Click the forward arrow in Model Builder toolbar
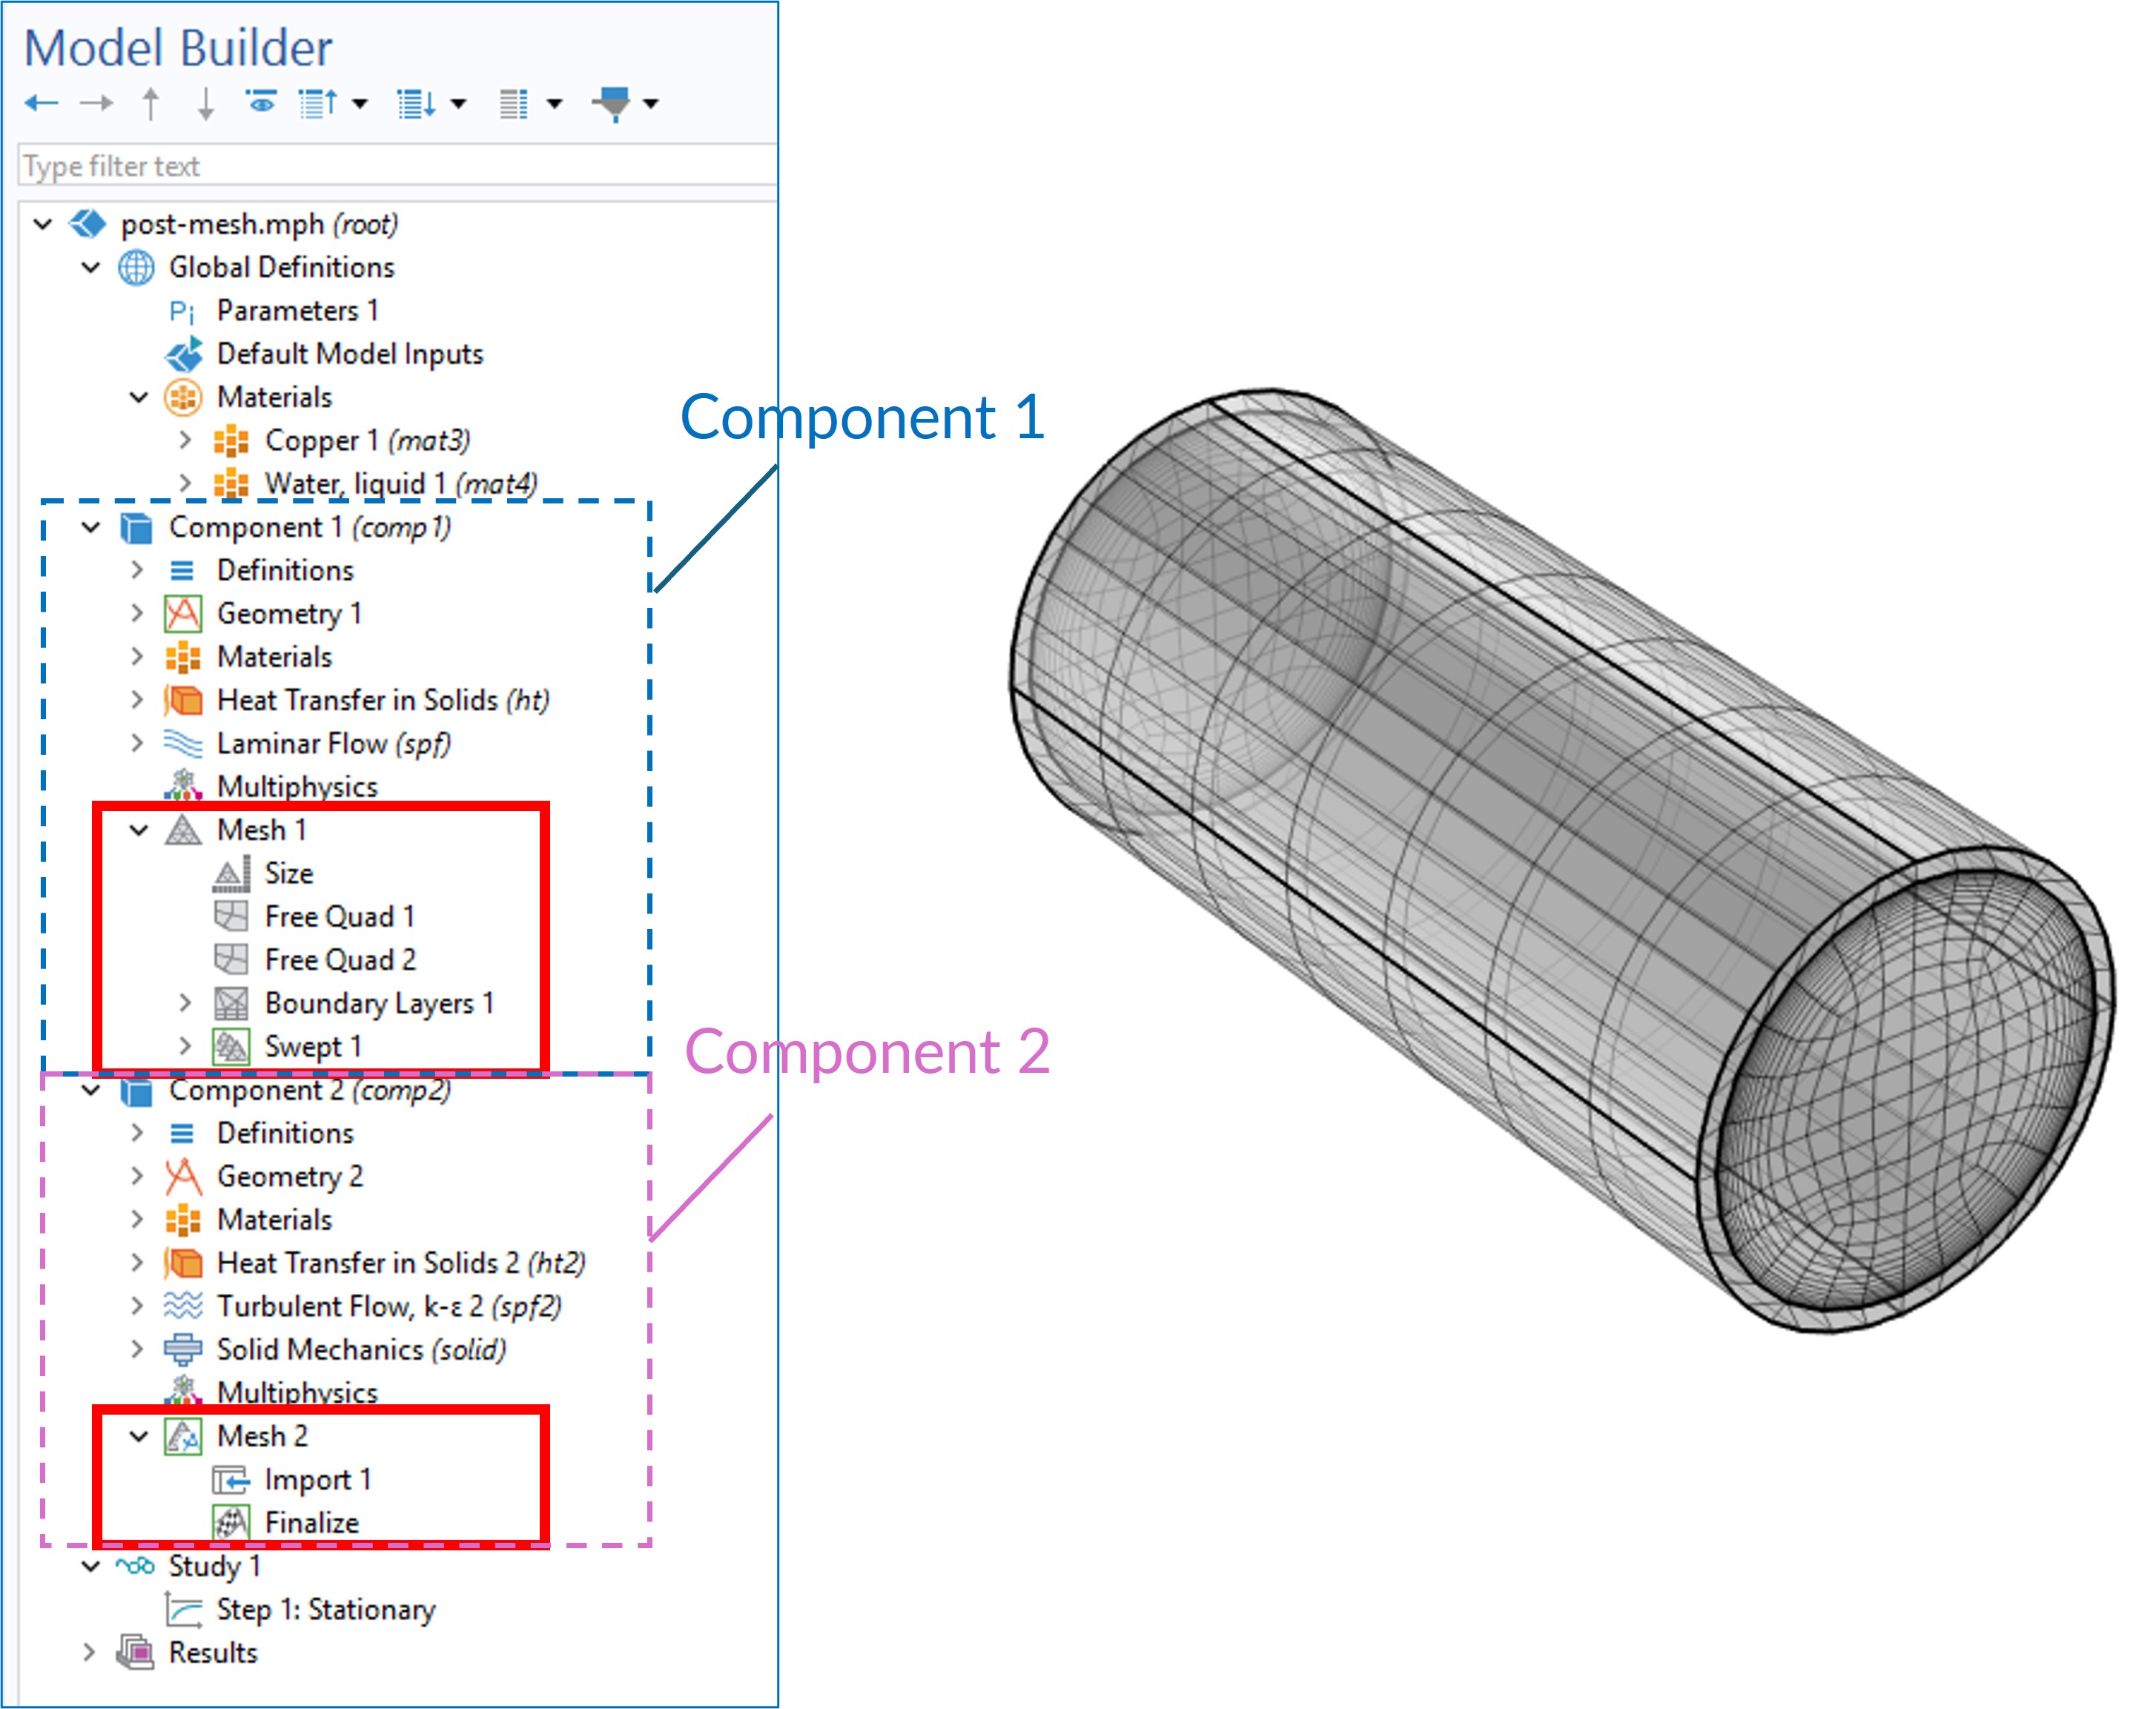This screenshot has width=2156, height=1709. 96,103
